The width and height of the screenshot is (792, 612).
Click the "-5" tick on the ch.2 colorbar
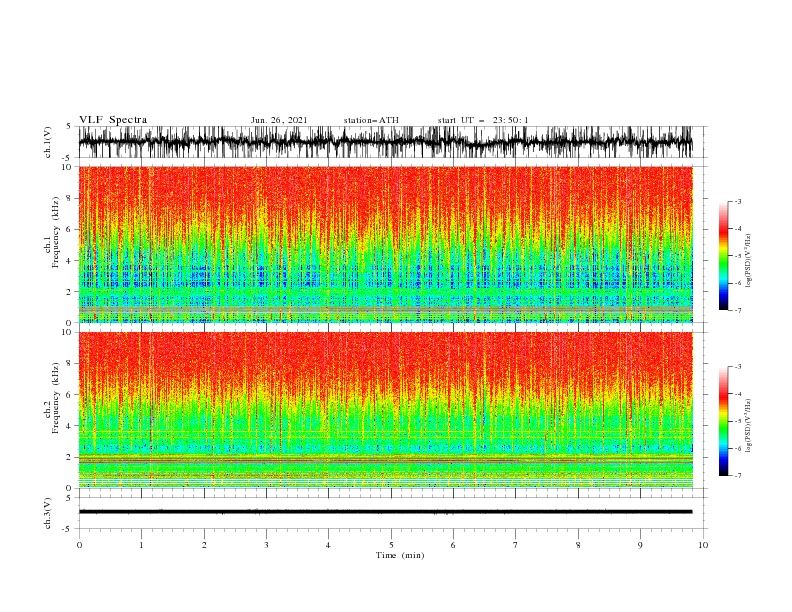tap(738, 421)
